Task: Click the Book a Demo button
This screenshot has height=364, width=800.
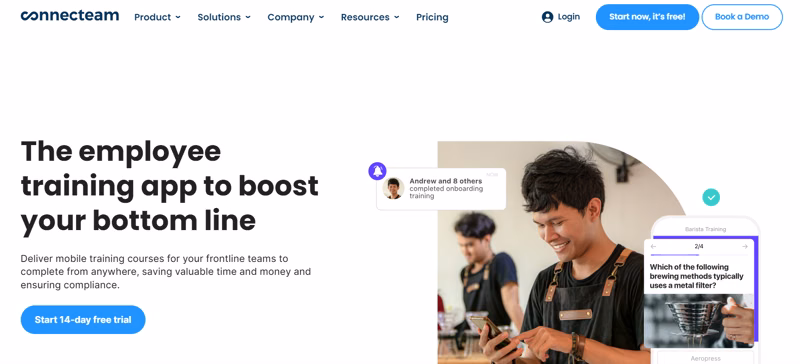Action: click(x=742, y=17)
